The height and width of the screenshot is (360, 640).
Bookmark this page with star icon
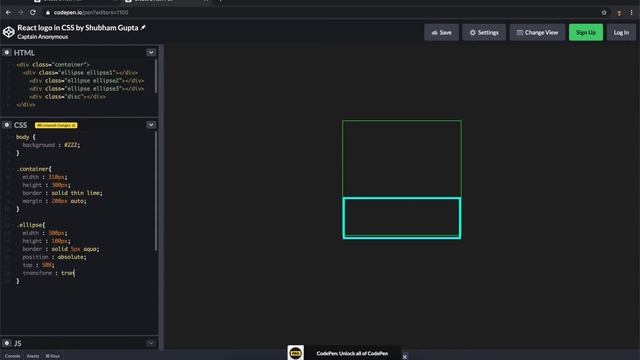coord(604,13)
